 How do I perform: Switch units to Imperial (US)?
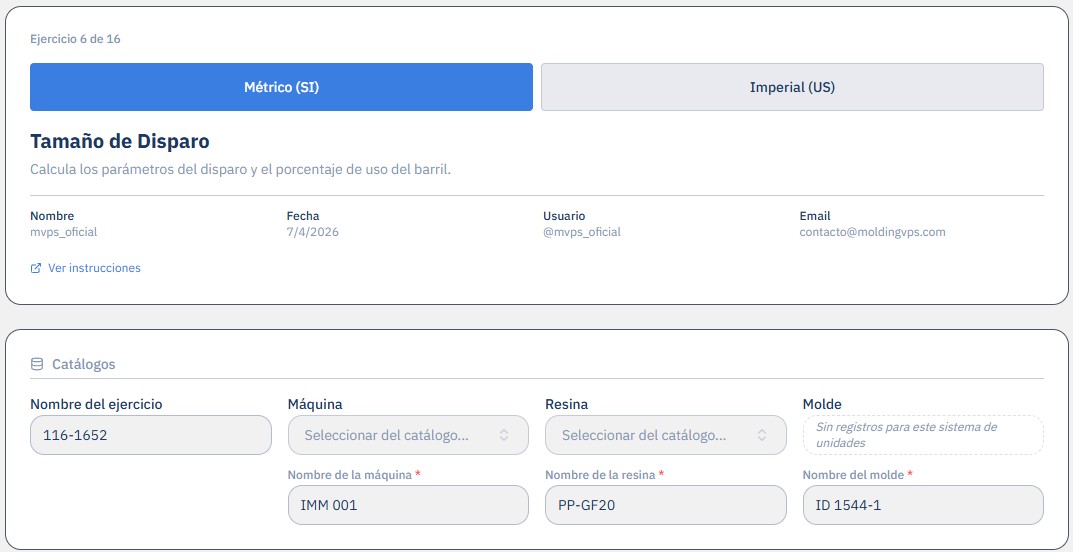coord(792,87)
